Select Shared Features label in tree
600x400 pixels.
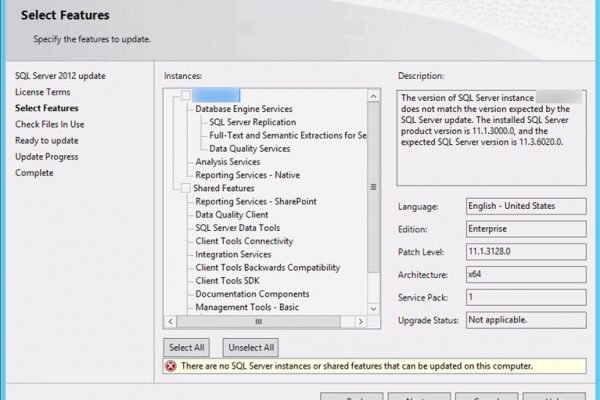[223, 188]
